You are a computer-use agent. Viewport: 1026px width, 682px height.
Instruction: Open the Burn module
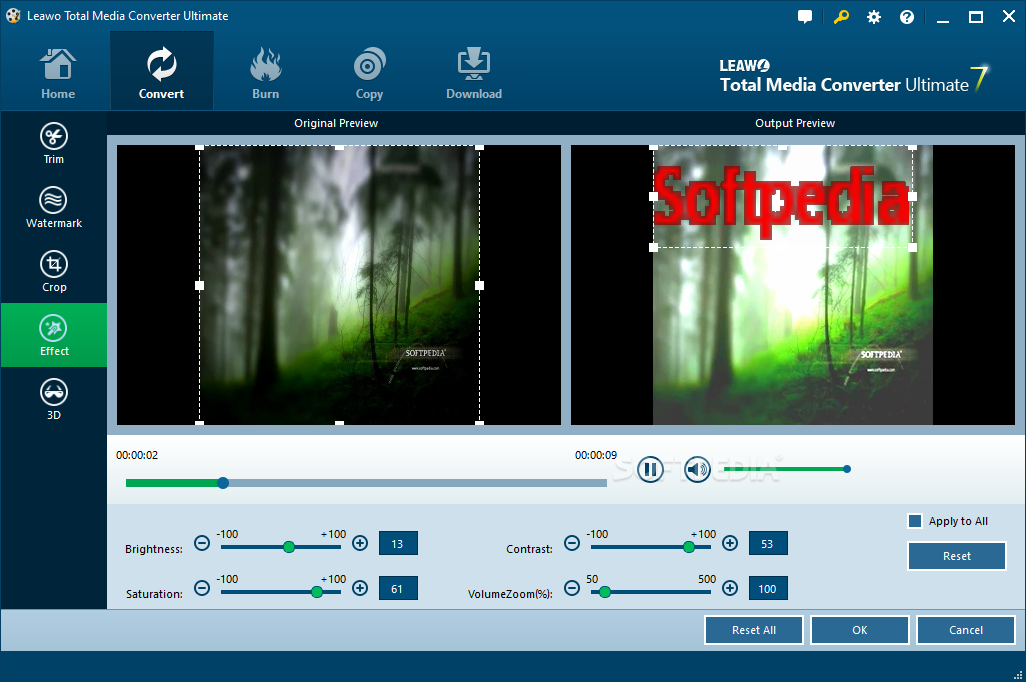point(266,74)
